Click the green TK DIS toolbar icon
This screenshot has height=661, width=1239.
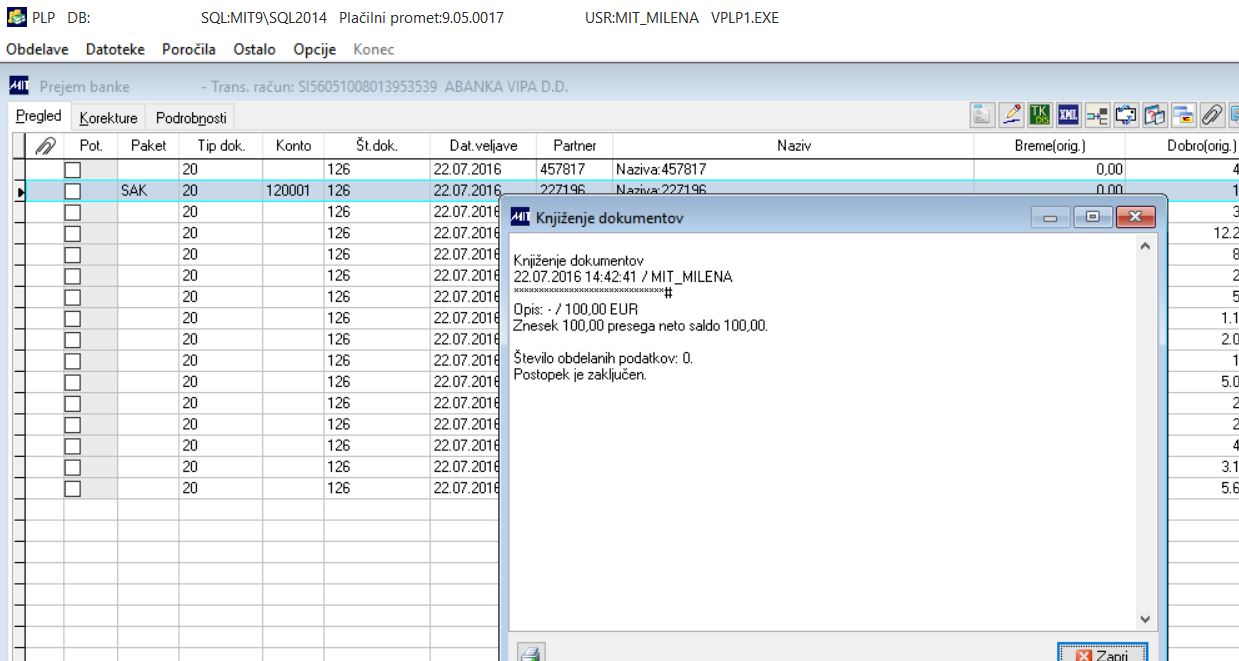(1040, 115)
